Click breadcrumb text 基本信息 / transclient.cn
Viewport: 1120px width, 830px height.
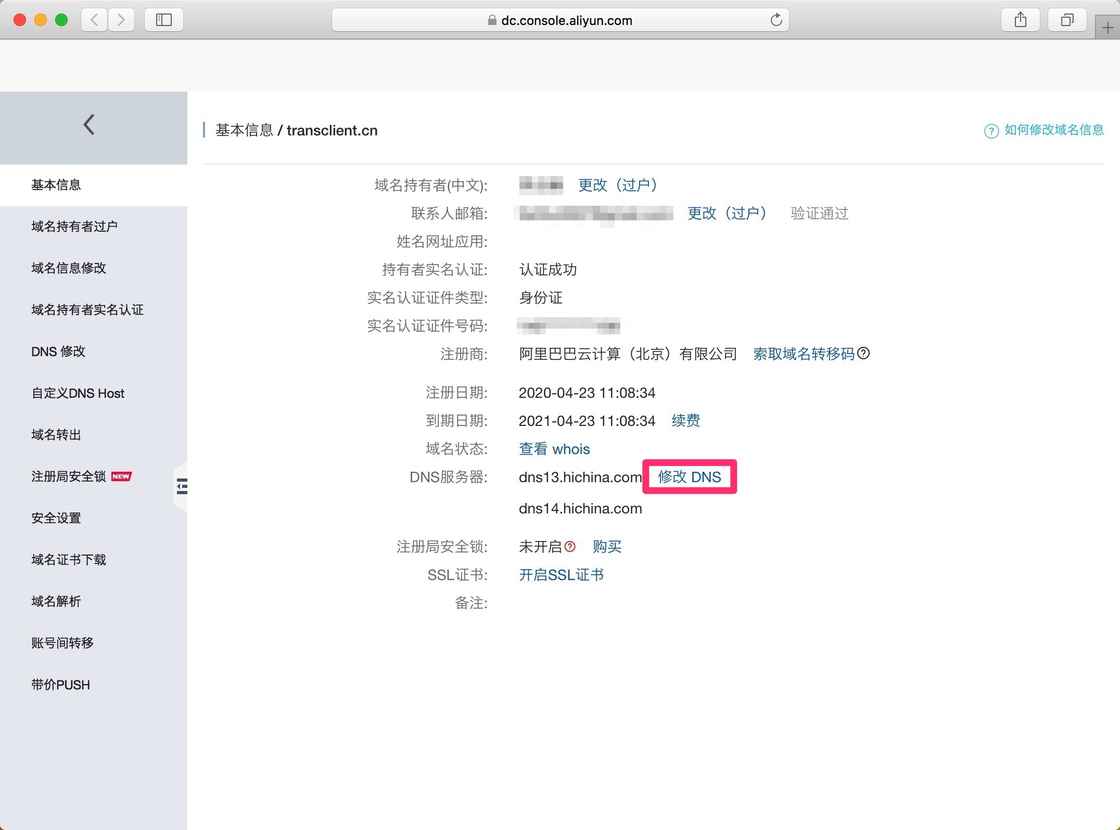[296, 131]
